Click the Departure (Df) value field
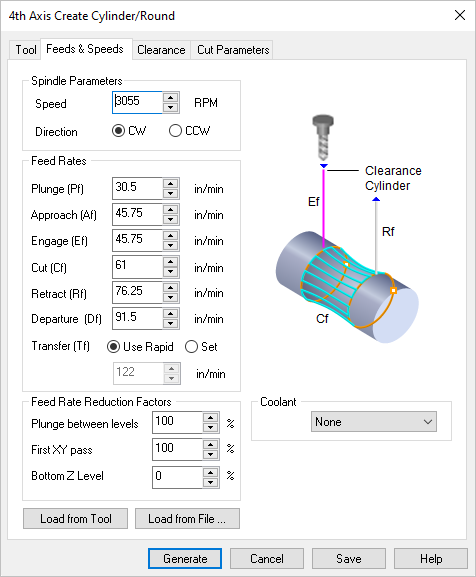 pos(137,319)
